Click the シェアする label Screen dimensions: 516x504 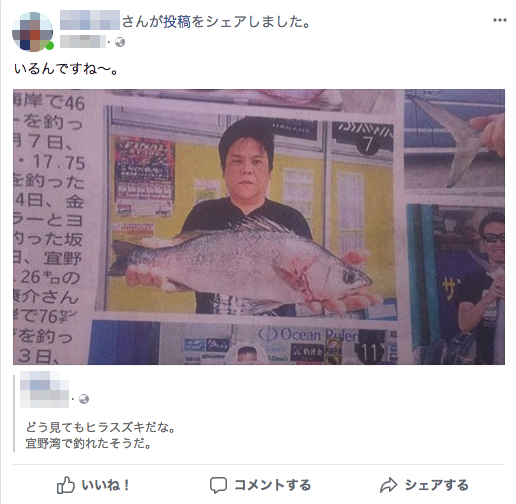(x=437, y=485)
